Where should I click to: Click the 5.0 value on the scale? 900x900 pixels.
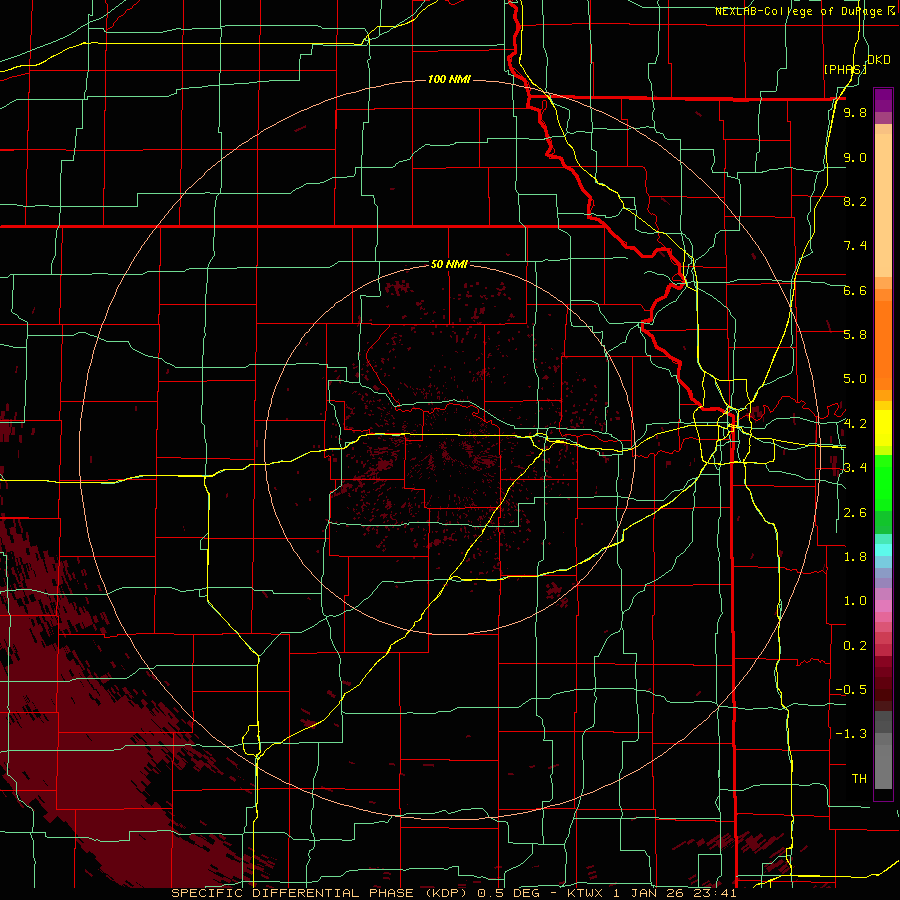(855, 379)
